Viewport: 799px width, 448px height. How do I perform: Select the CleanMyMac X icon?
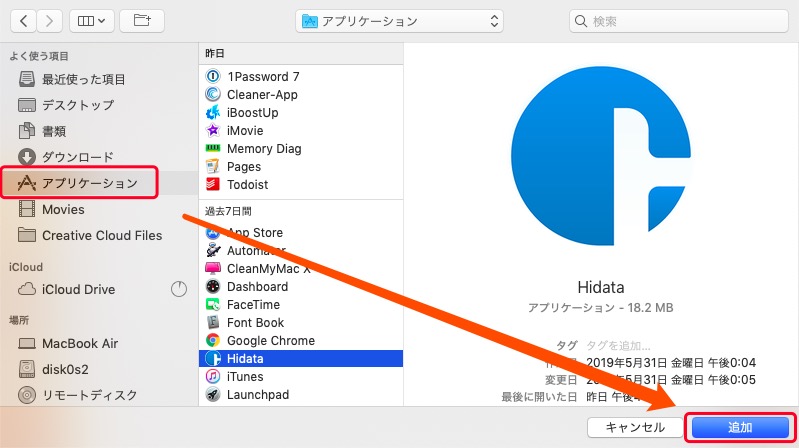[x=212, y=268]
